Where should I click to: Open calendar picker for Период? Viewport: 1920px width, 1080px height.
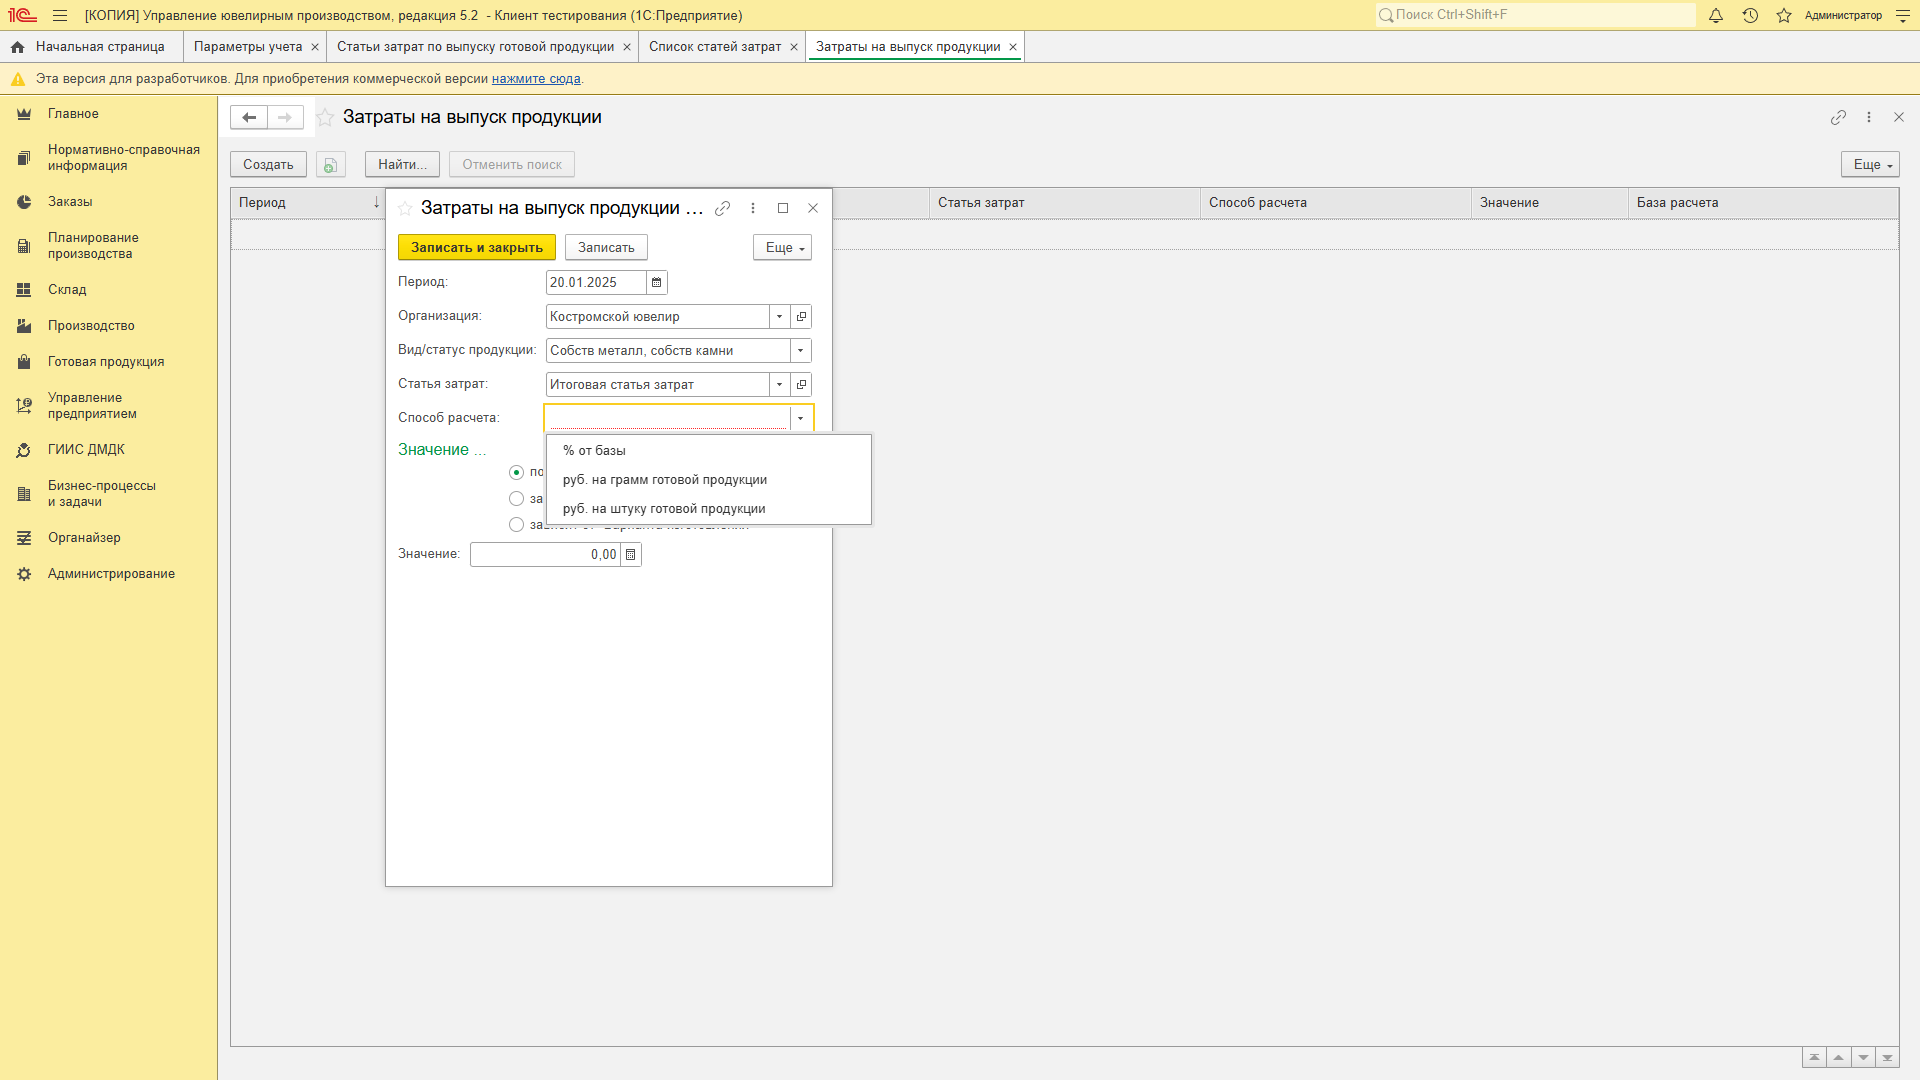pos(657,283)
